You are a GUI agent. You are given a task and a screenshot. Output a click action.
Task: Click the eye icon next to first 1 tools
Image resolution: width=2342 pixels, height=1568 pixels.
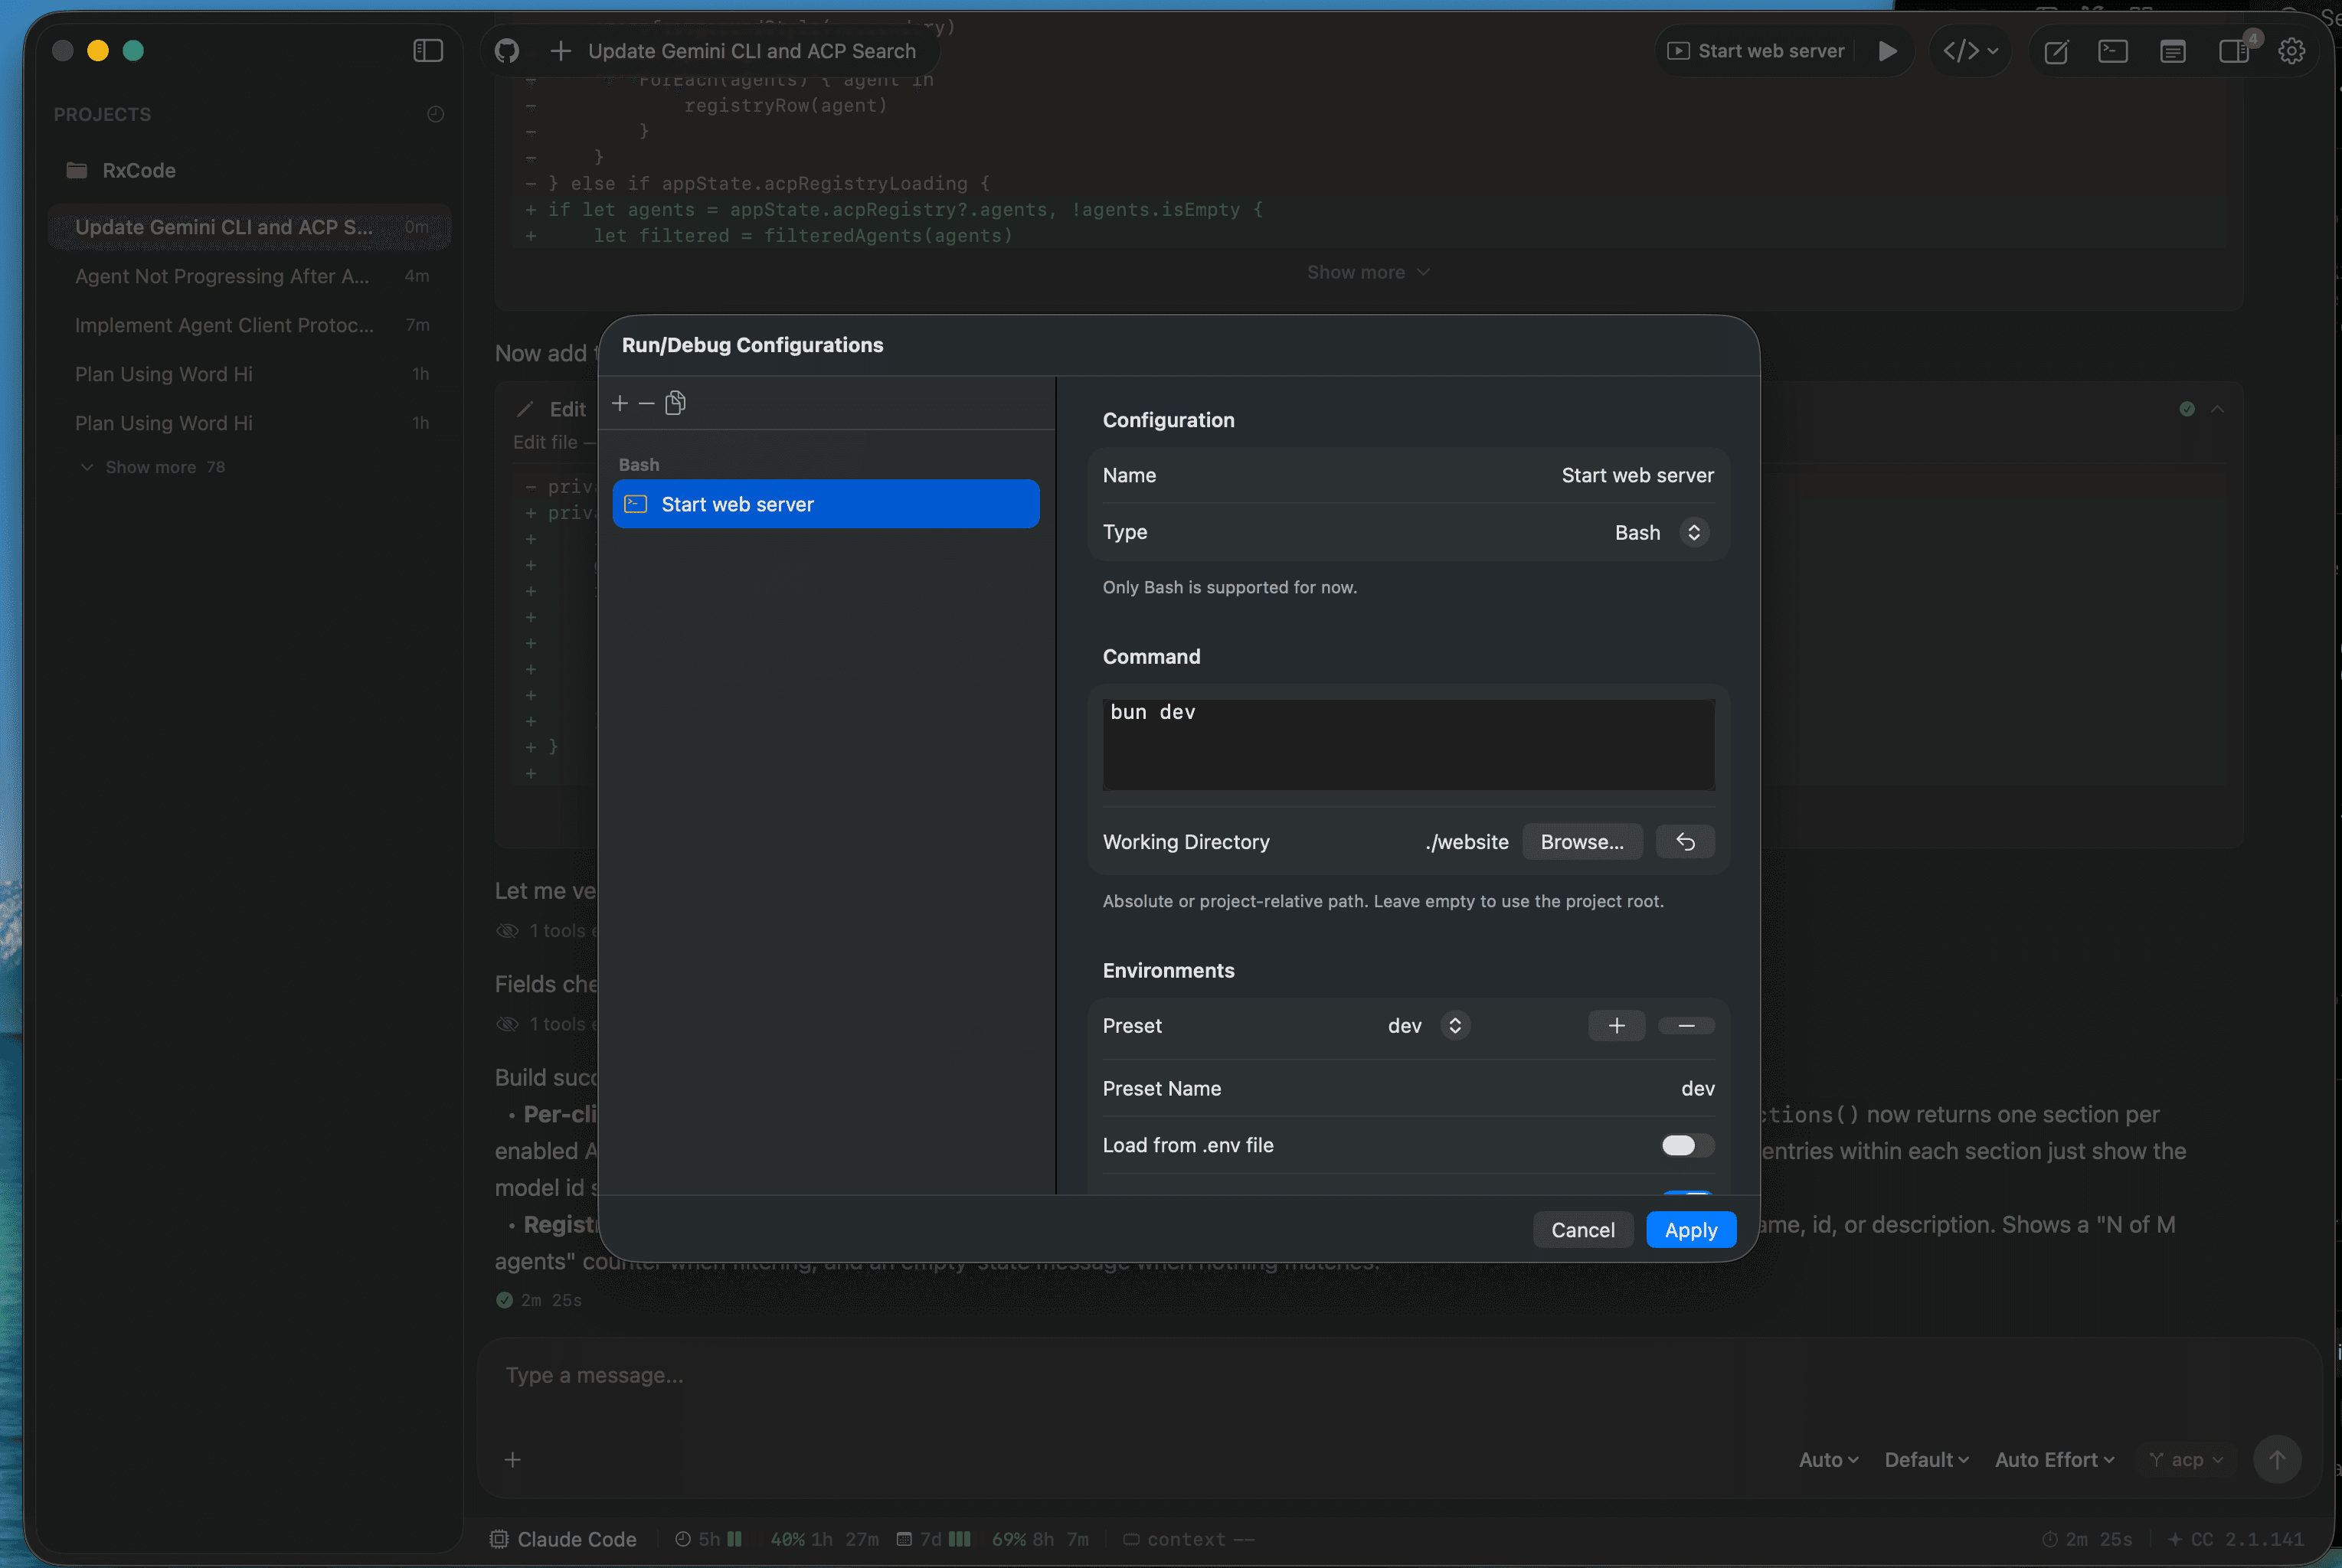[x=508, y=931]
